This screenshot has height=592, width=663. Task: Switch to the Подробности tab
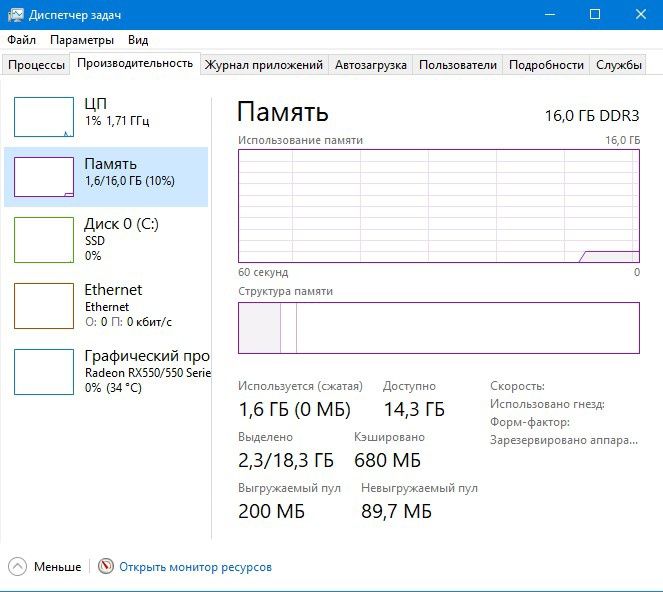click(x=546, y=65)
